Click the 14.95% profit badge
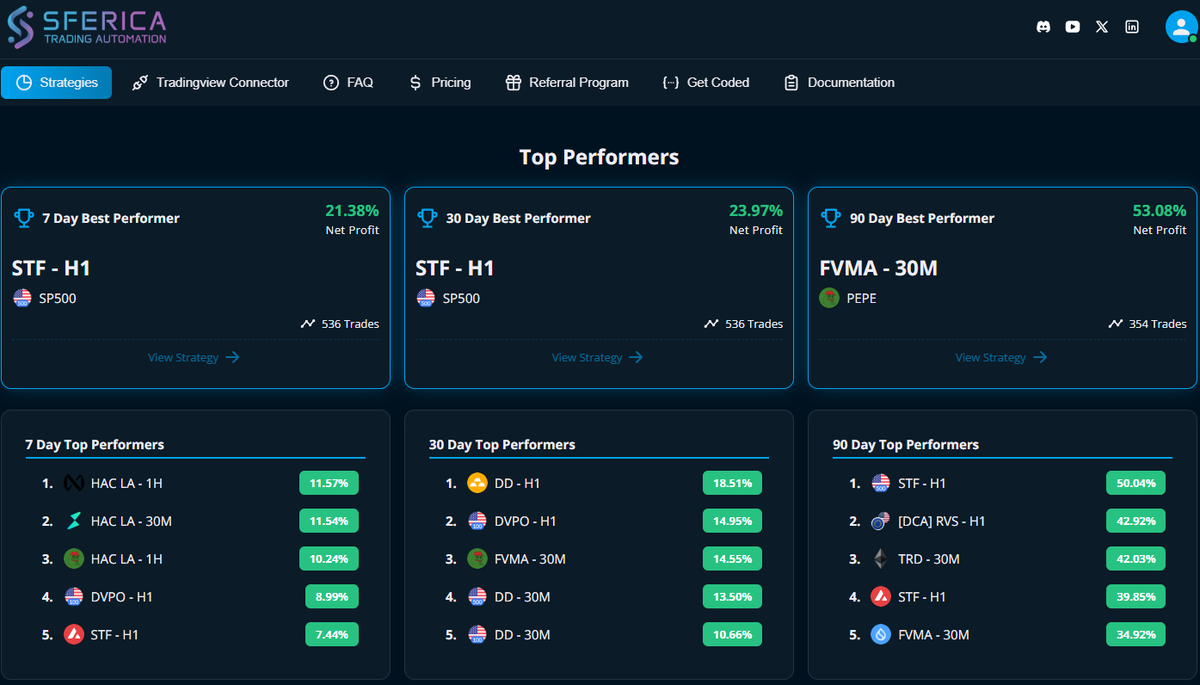The image size is (1200, 685). coord(733,521)
